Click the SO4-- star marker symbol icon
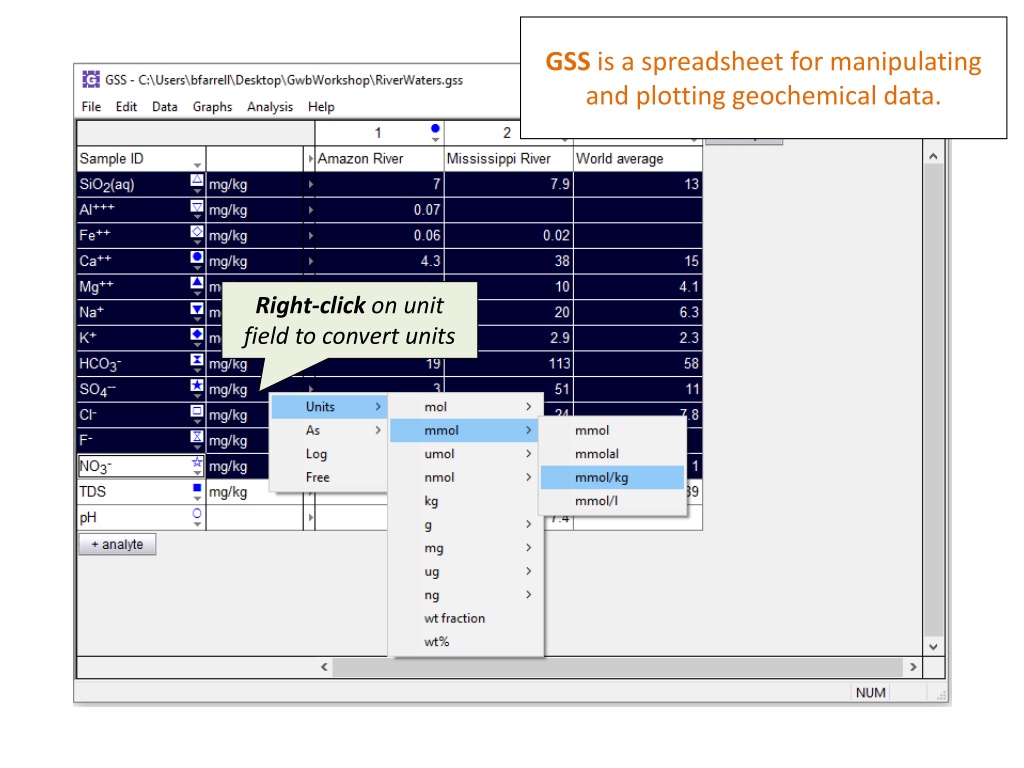This screenshot has width=1024, height=768. click(x=197, y=385)
